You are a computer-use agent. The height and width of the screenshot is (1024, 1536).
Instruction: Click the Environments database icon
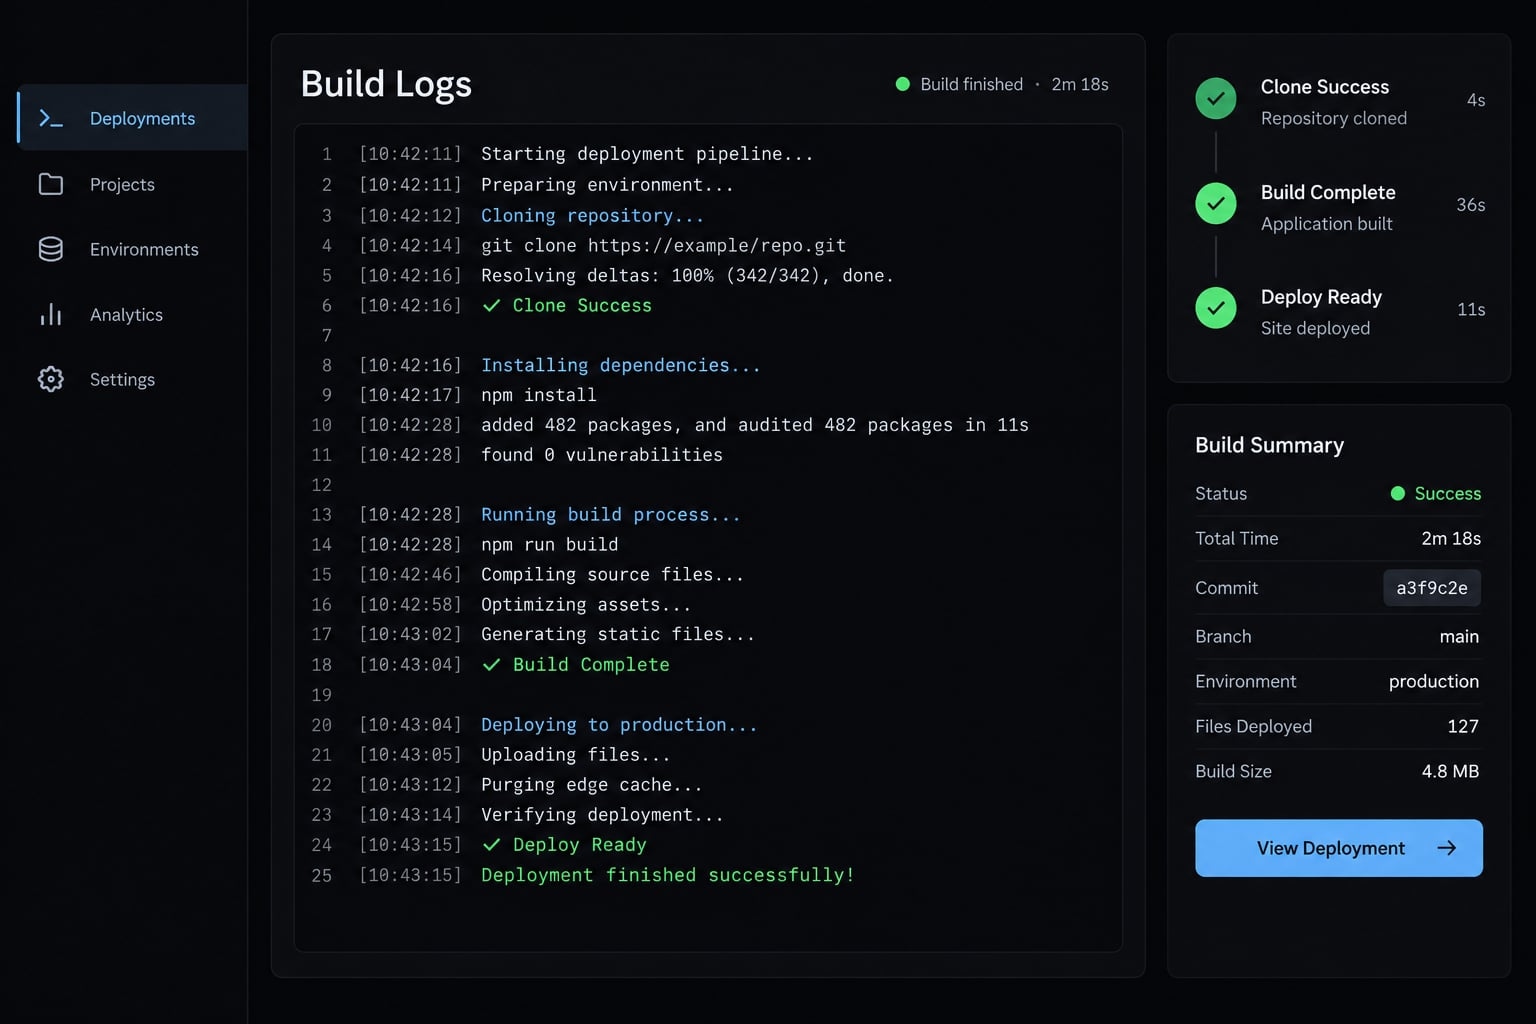(x=50, y=249)
